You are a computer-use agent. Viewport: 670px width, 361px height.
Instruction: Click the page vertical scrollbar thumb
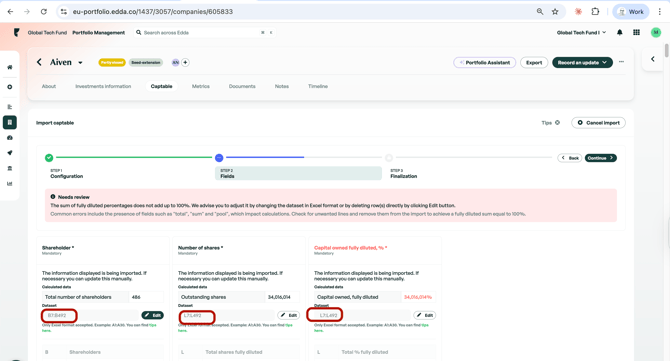[666, 50]
